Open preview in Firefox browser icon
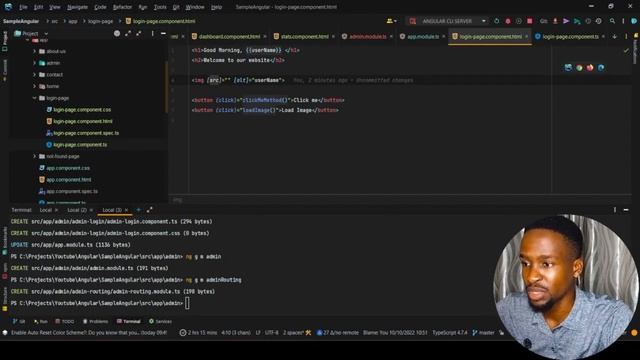The width and height of the screenshot is (640, 360). click(590, 67)
